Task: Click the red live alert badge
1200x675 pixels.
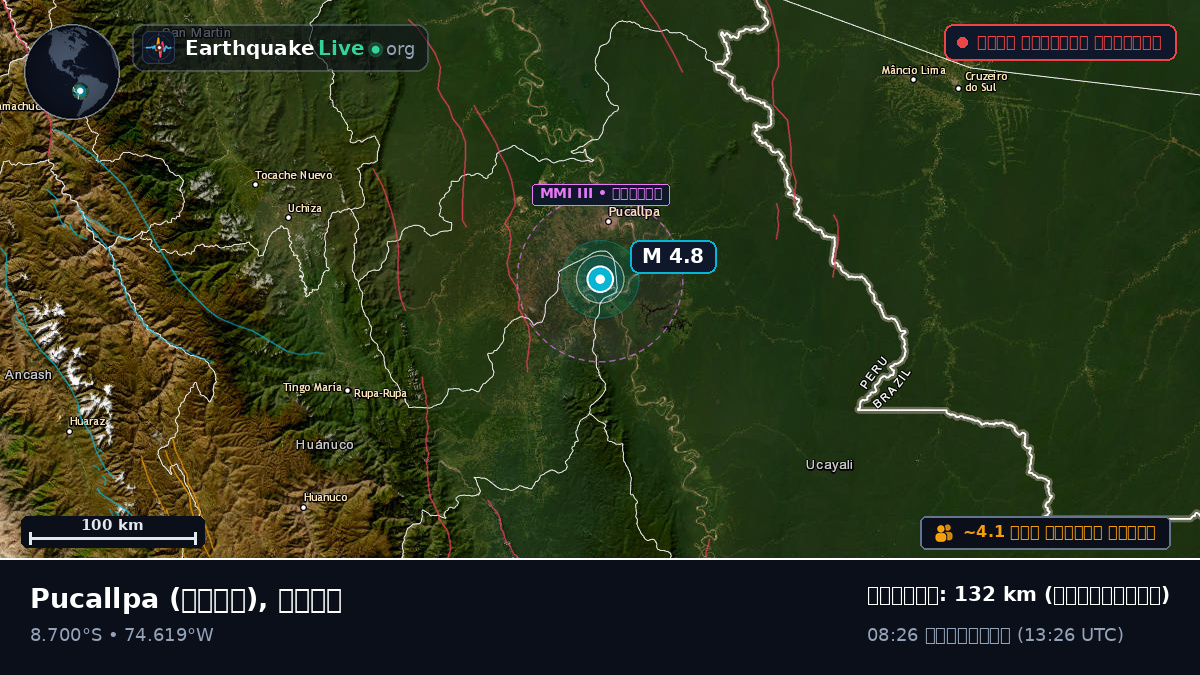Action: [x=1060, y=42]
